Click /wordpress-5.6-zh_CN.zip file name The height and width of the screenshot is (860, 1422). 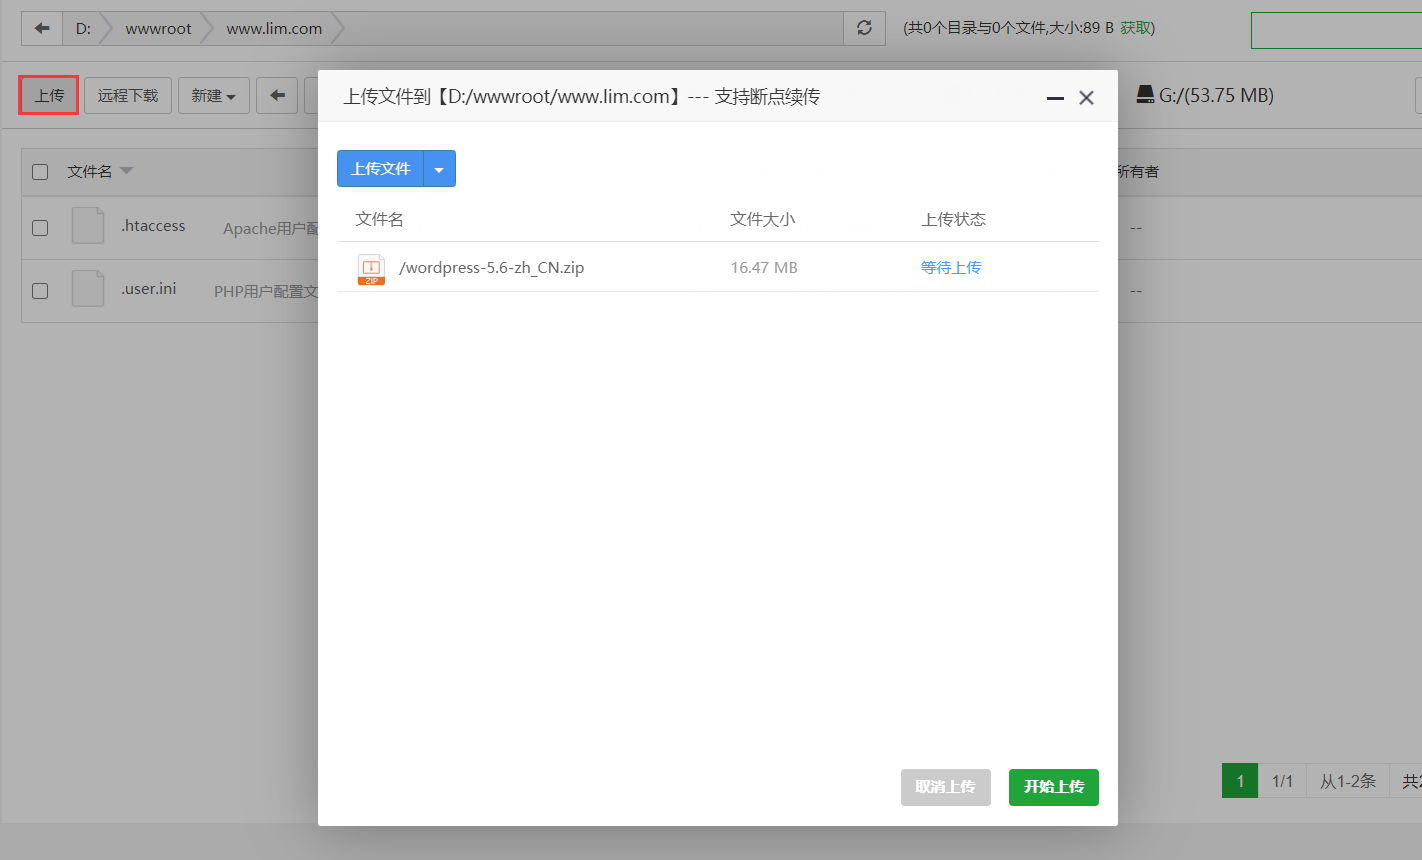[x=492, y=268]
